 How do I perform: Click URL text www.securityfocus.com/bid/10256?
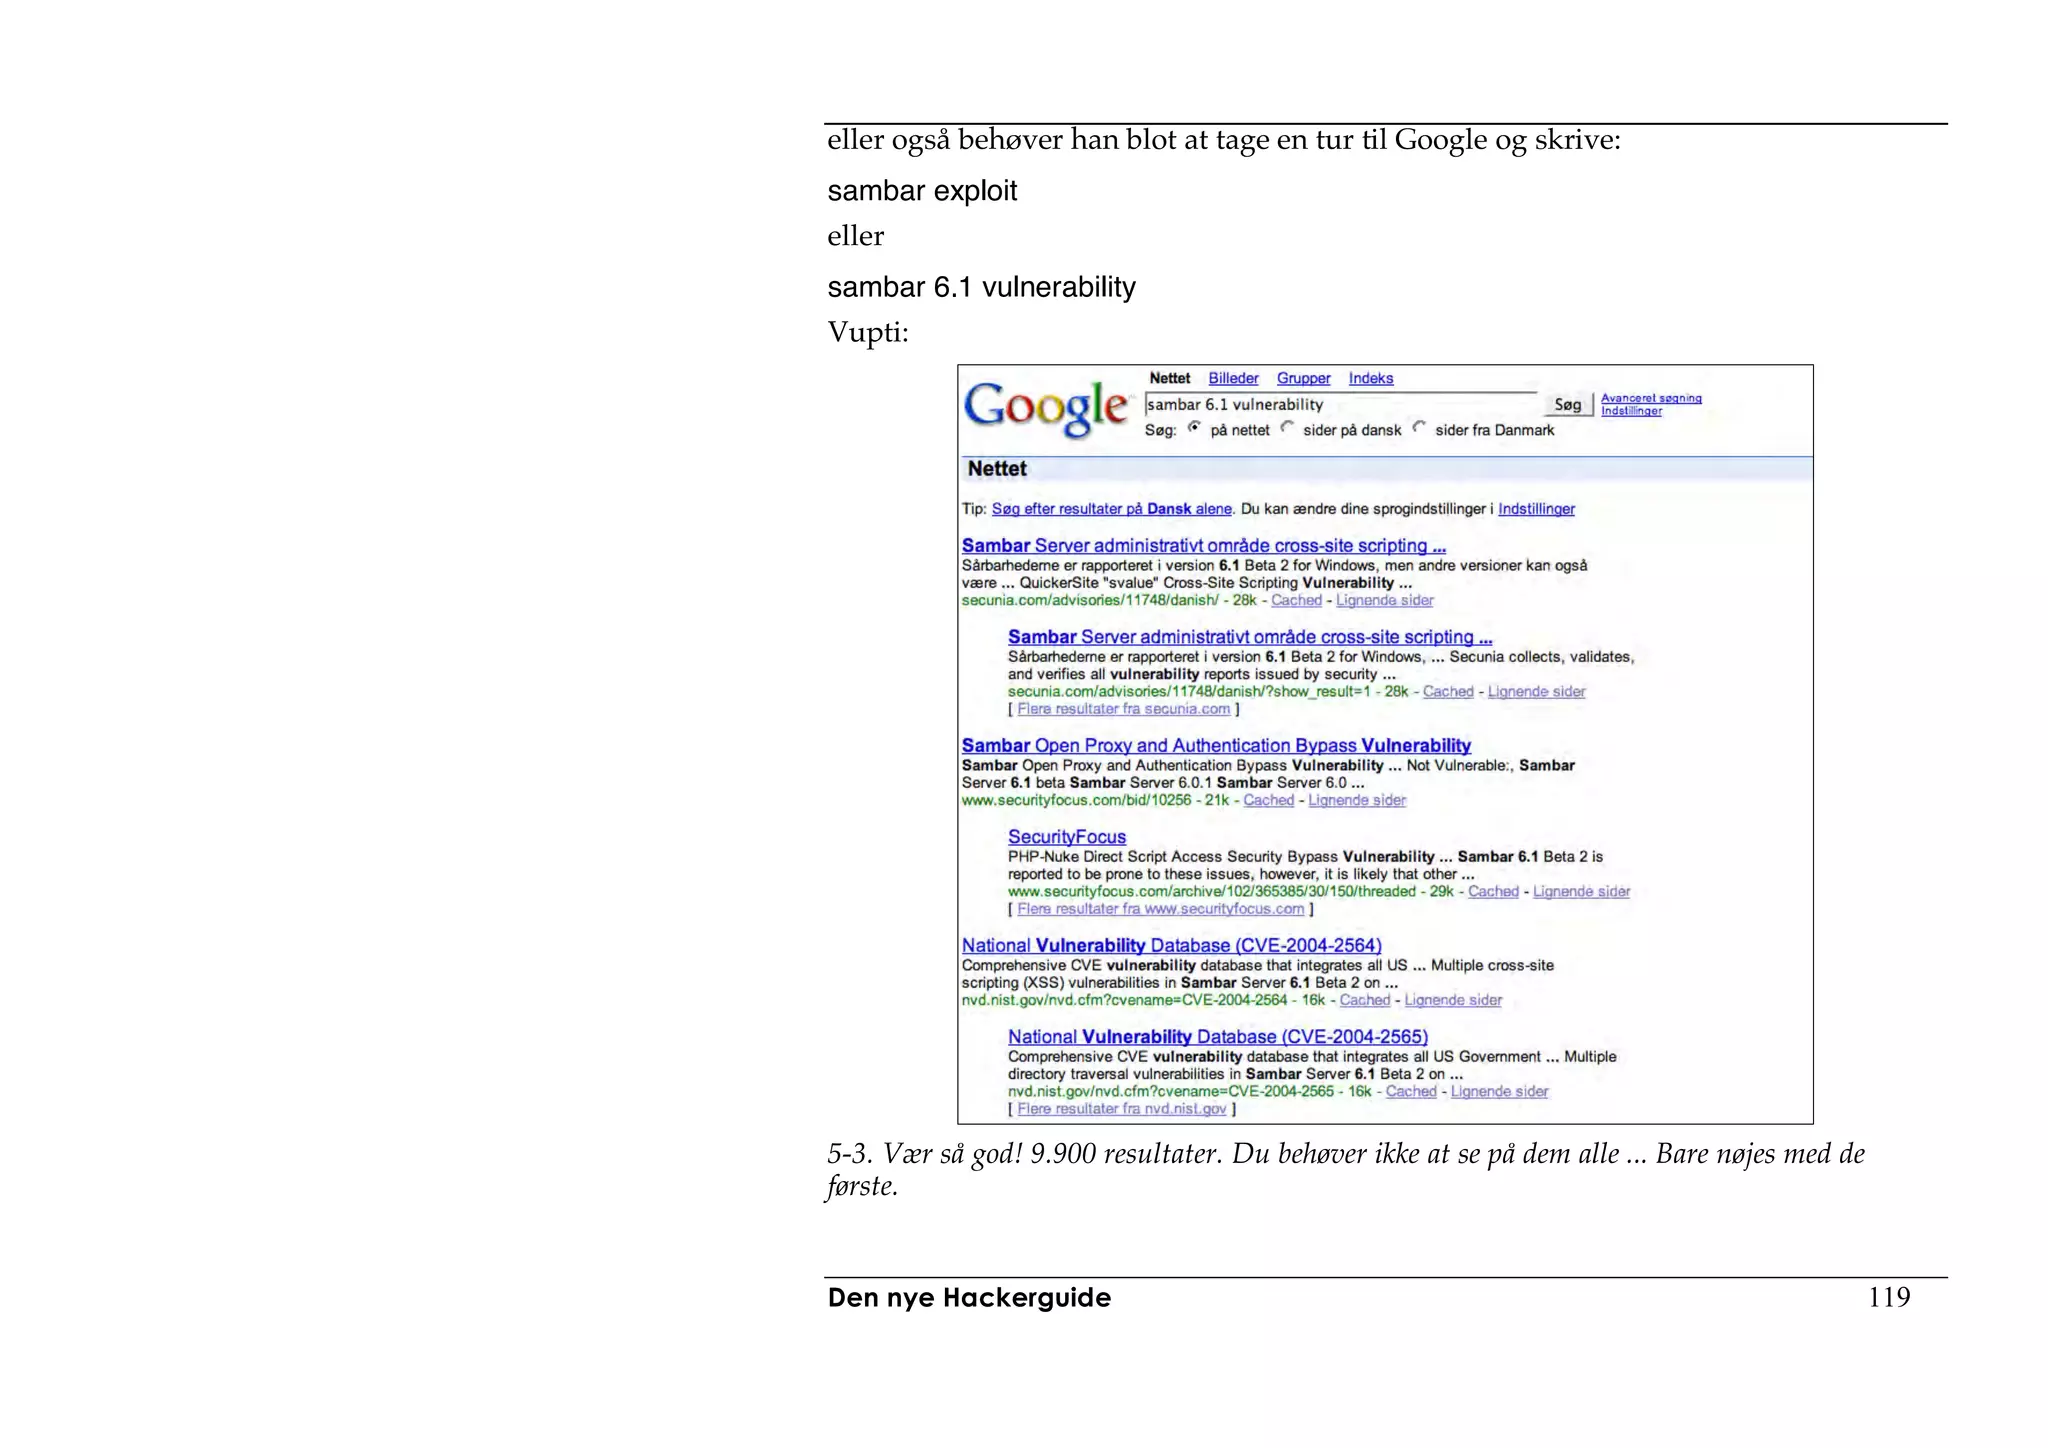click(x=1076, y=800)
